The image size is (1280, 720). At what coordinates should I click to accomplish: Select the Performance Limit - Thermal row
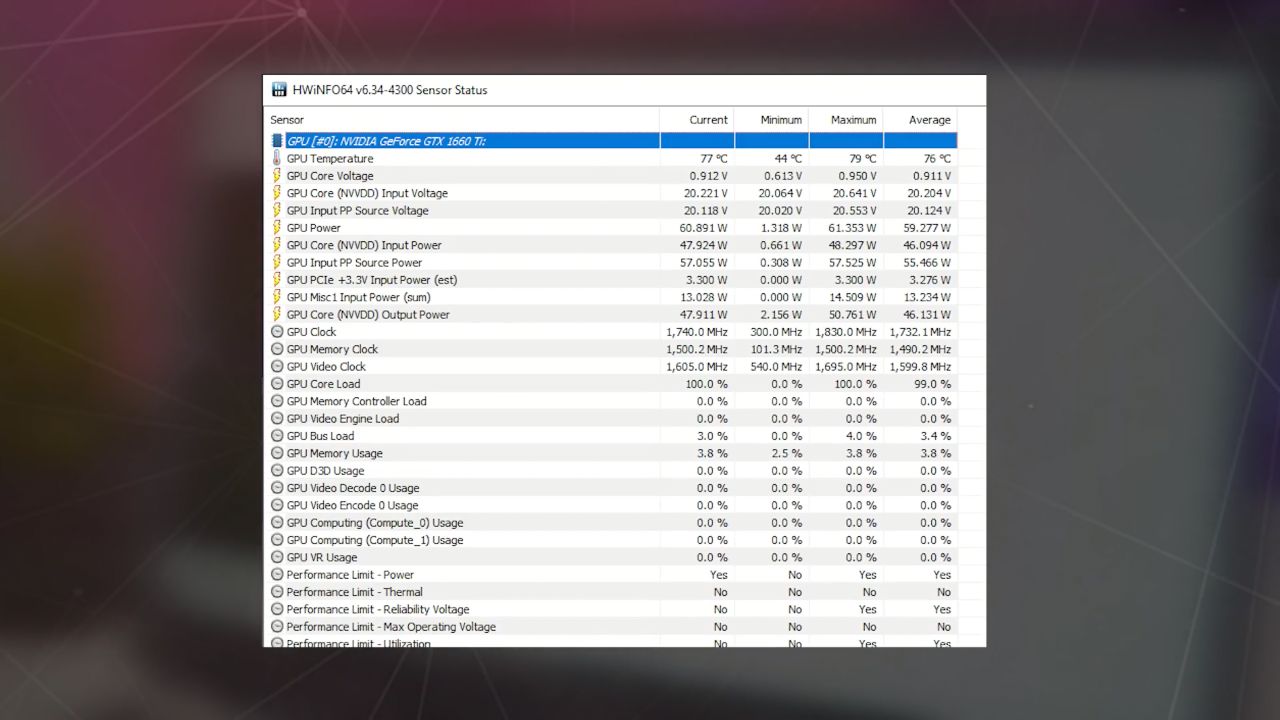click(354, 592)
